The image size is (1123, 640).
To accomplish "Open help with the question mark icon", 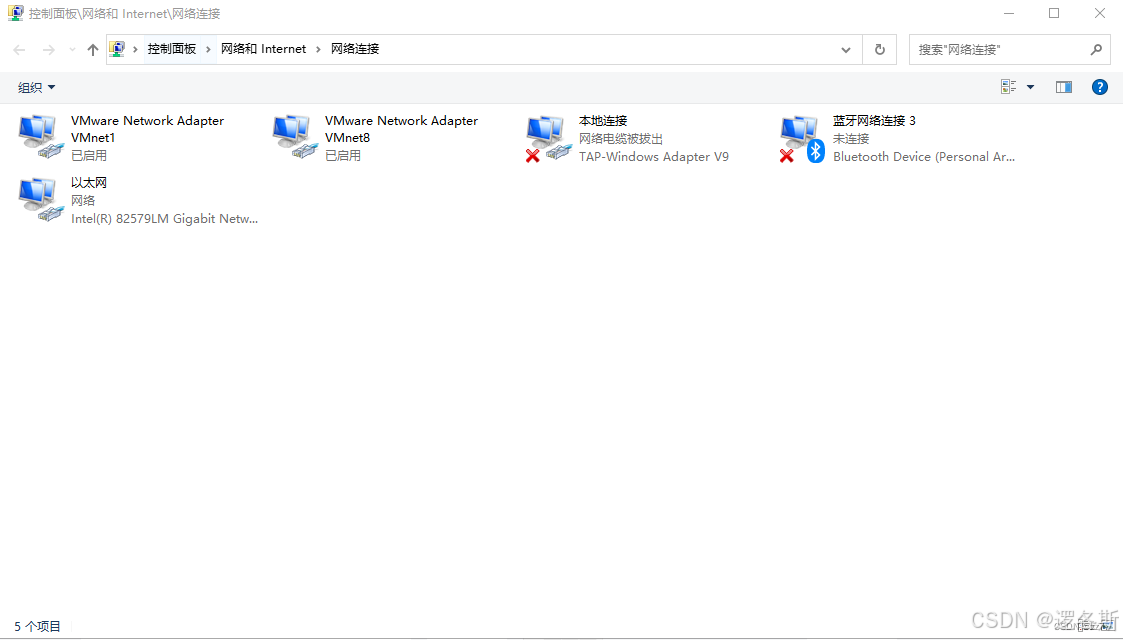I will pos(1099,87).
